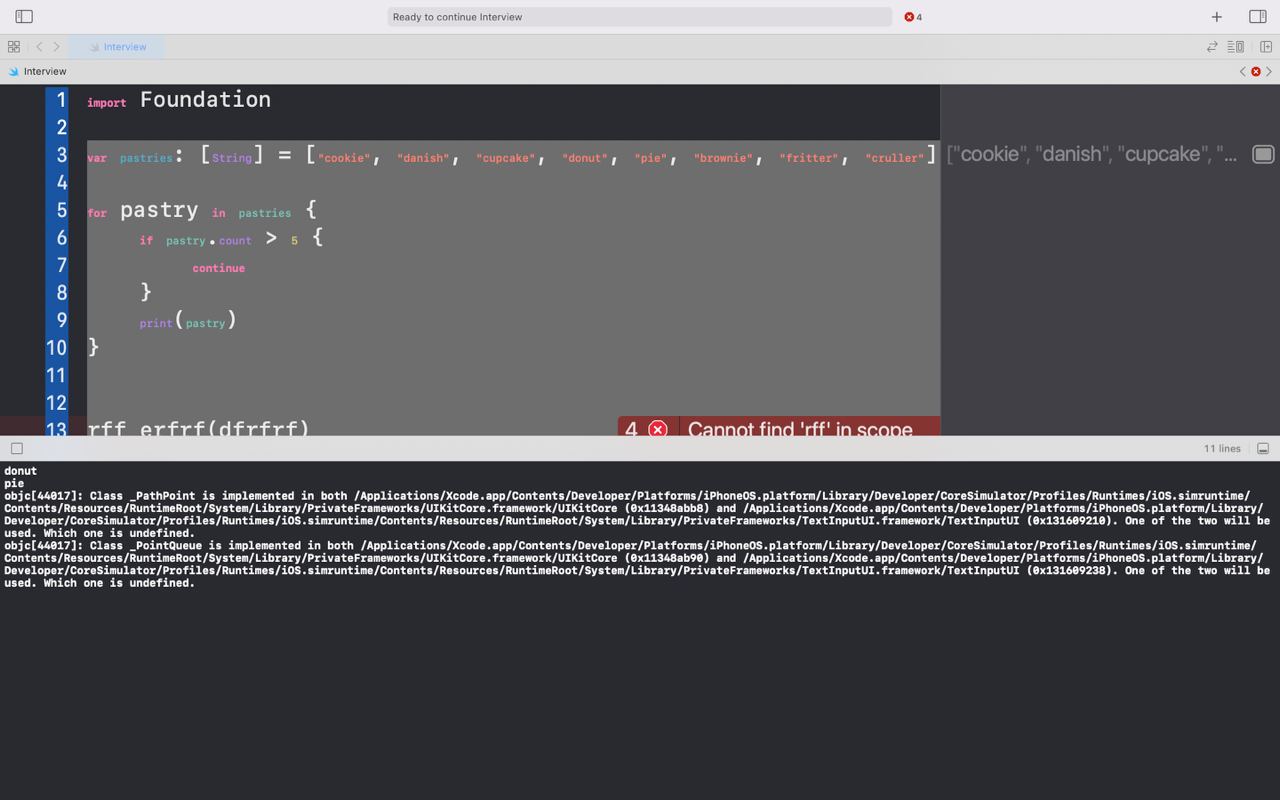Click the 'rff erfrf(dfrfrf)' code on line 13
Viewport: 1280px width, 800px height.
(x=198, y=428)
